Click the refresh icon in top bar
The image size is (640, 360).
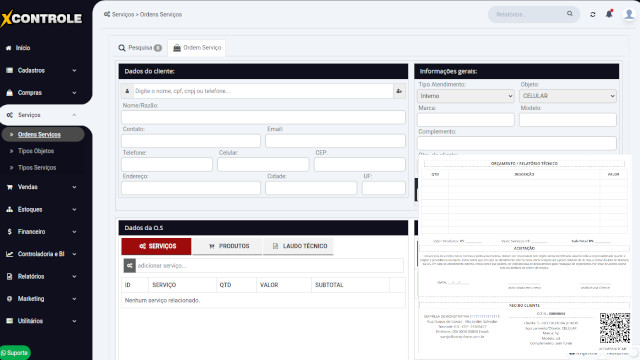tap(593, 14)
